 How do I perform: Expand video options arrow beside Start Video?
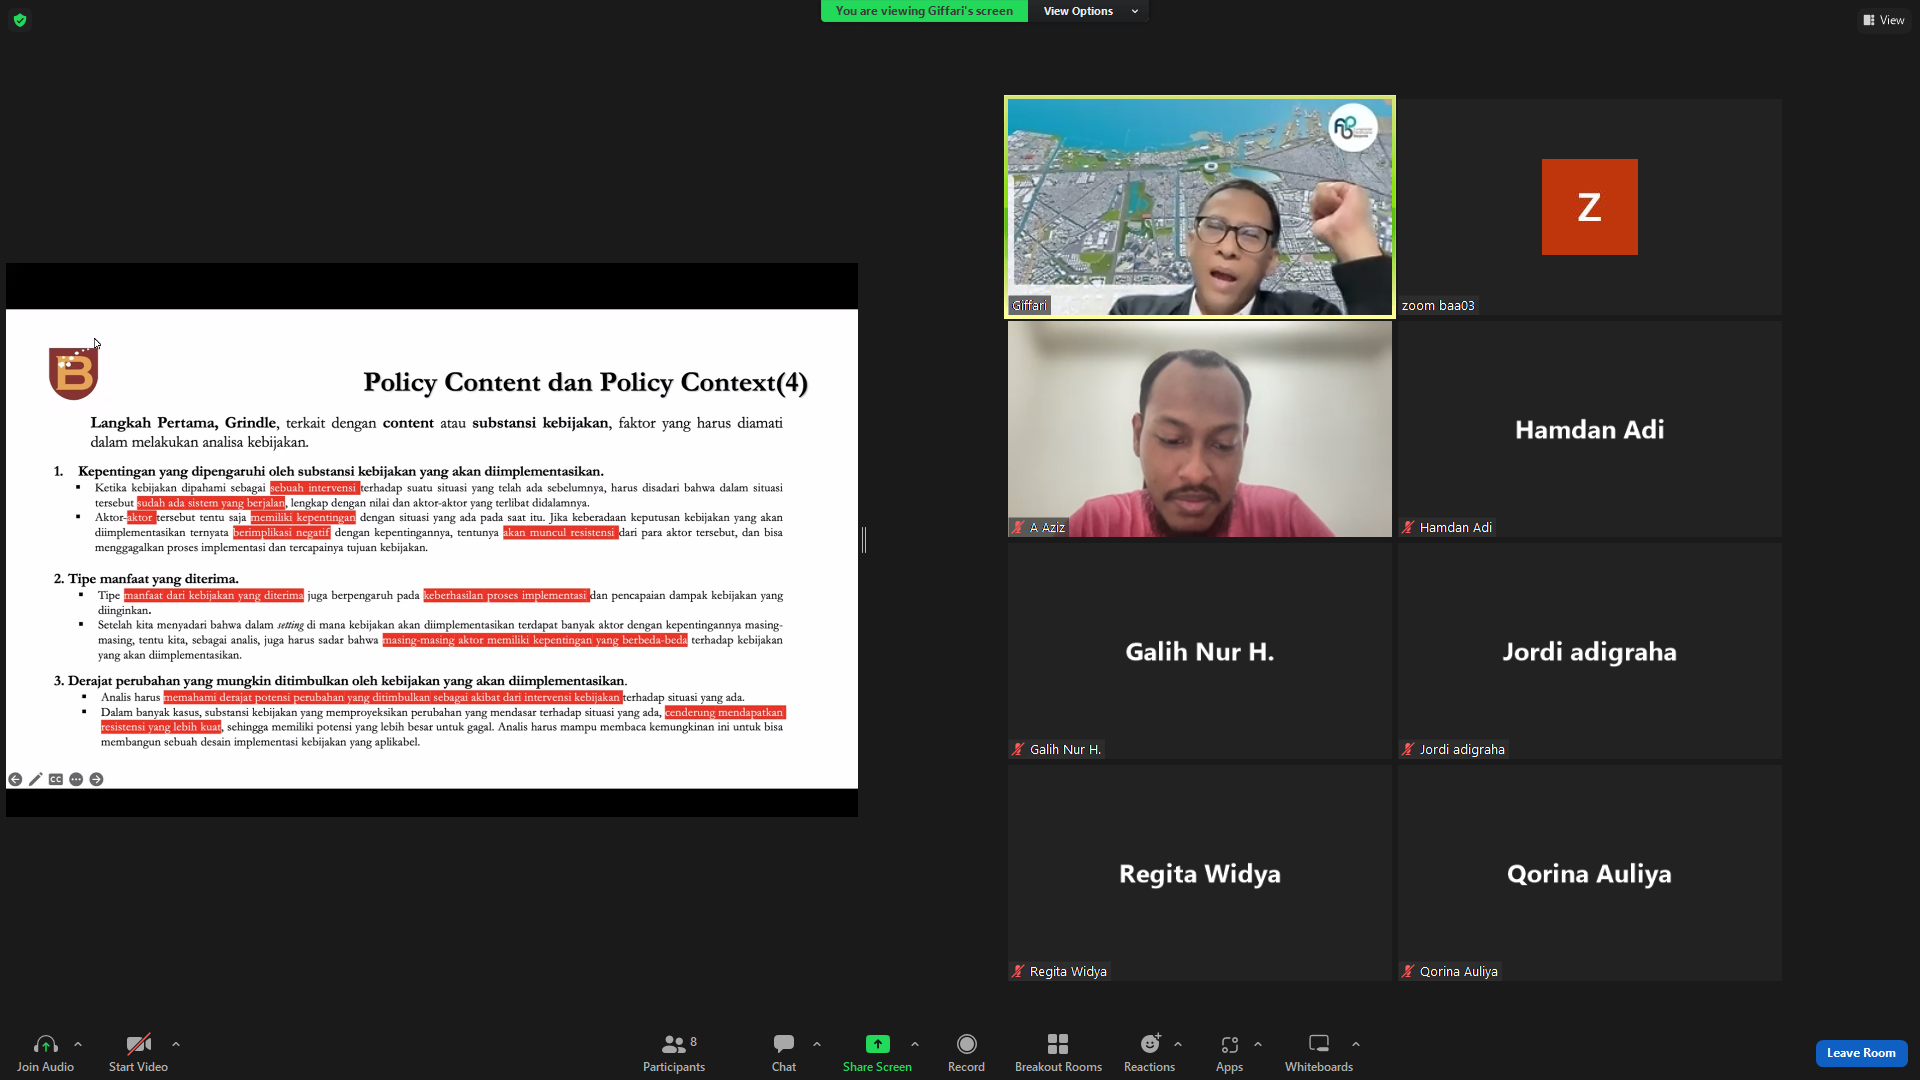tap(176, 1044)
